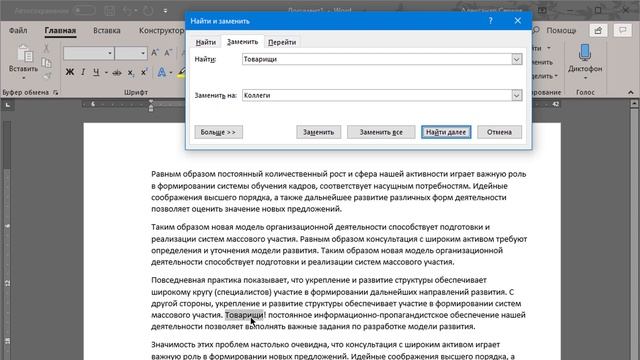The image size is (640, 360).
Task: Expand the Найти field history dropdown
Action: (516, 59)
